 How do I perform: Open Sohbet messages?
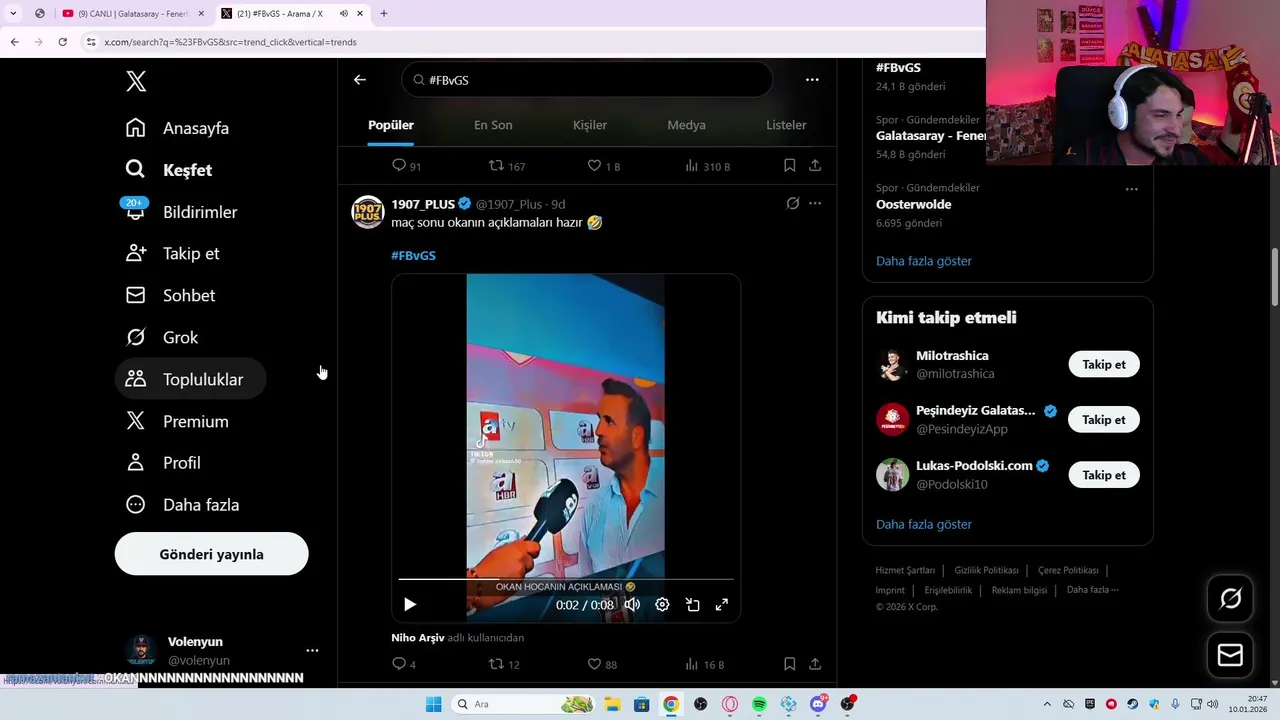170,296
